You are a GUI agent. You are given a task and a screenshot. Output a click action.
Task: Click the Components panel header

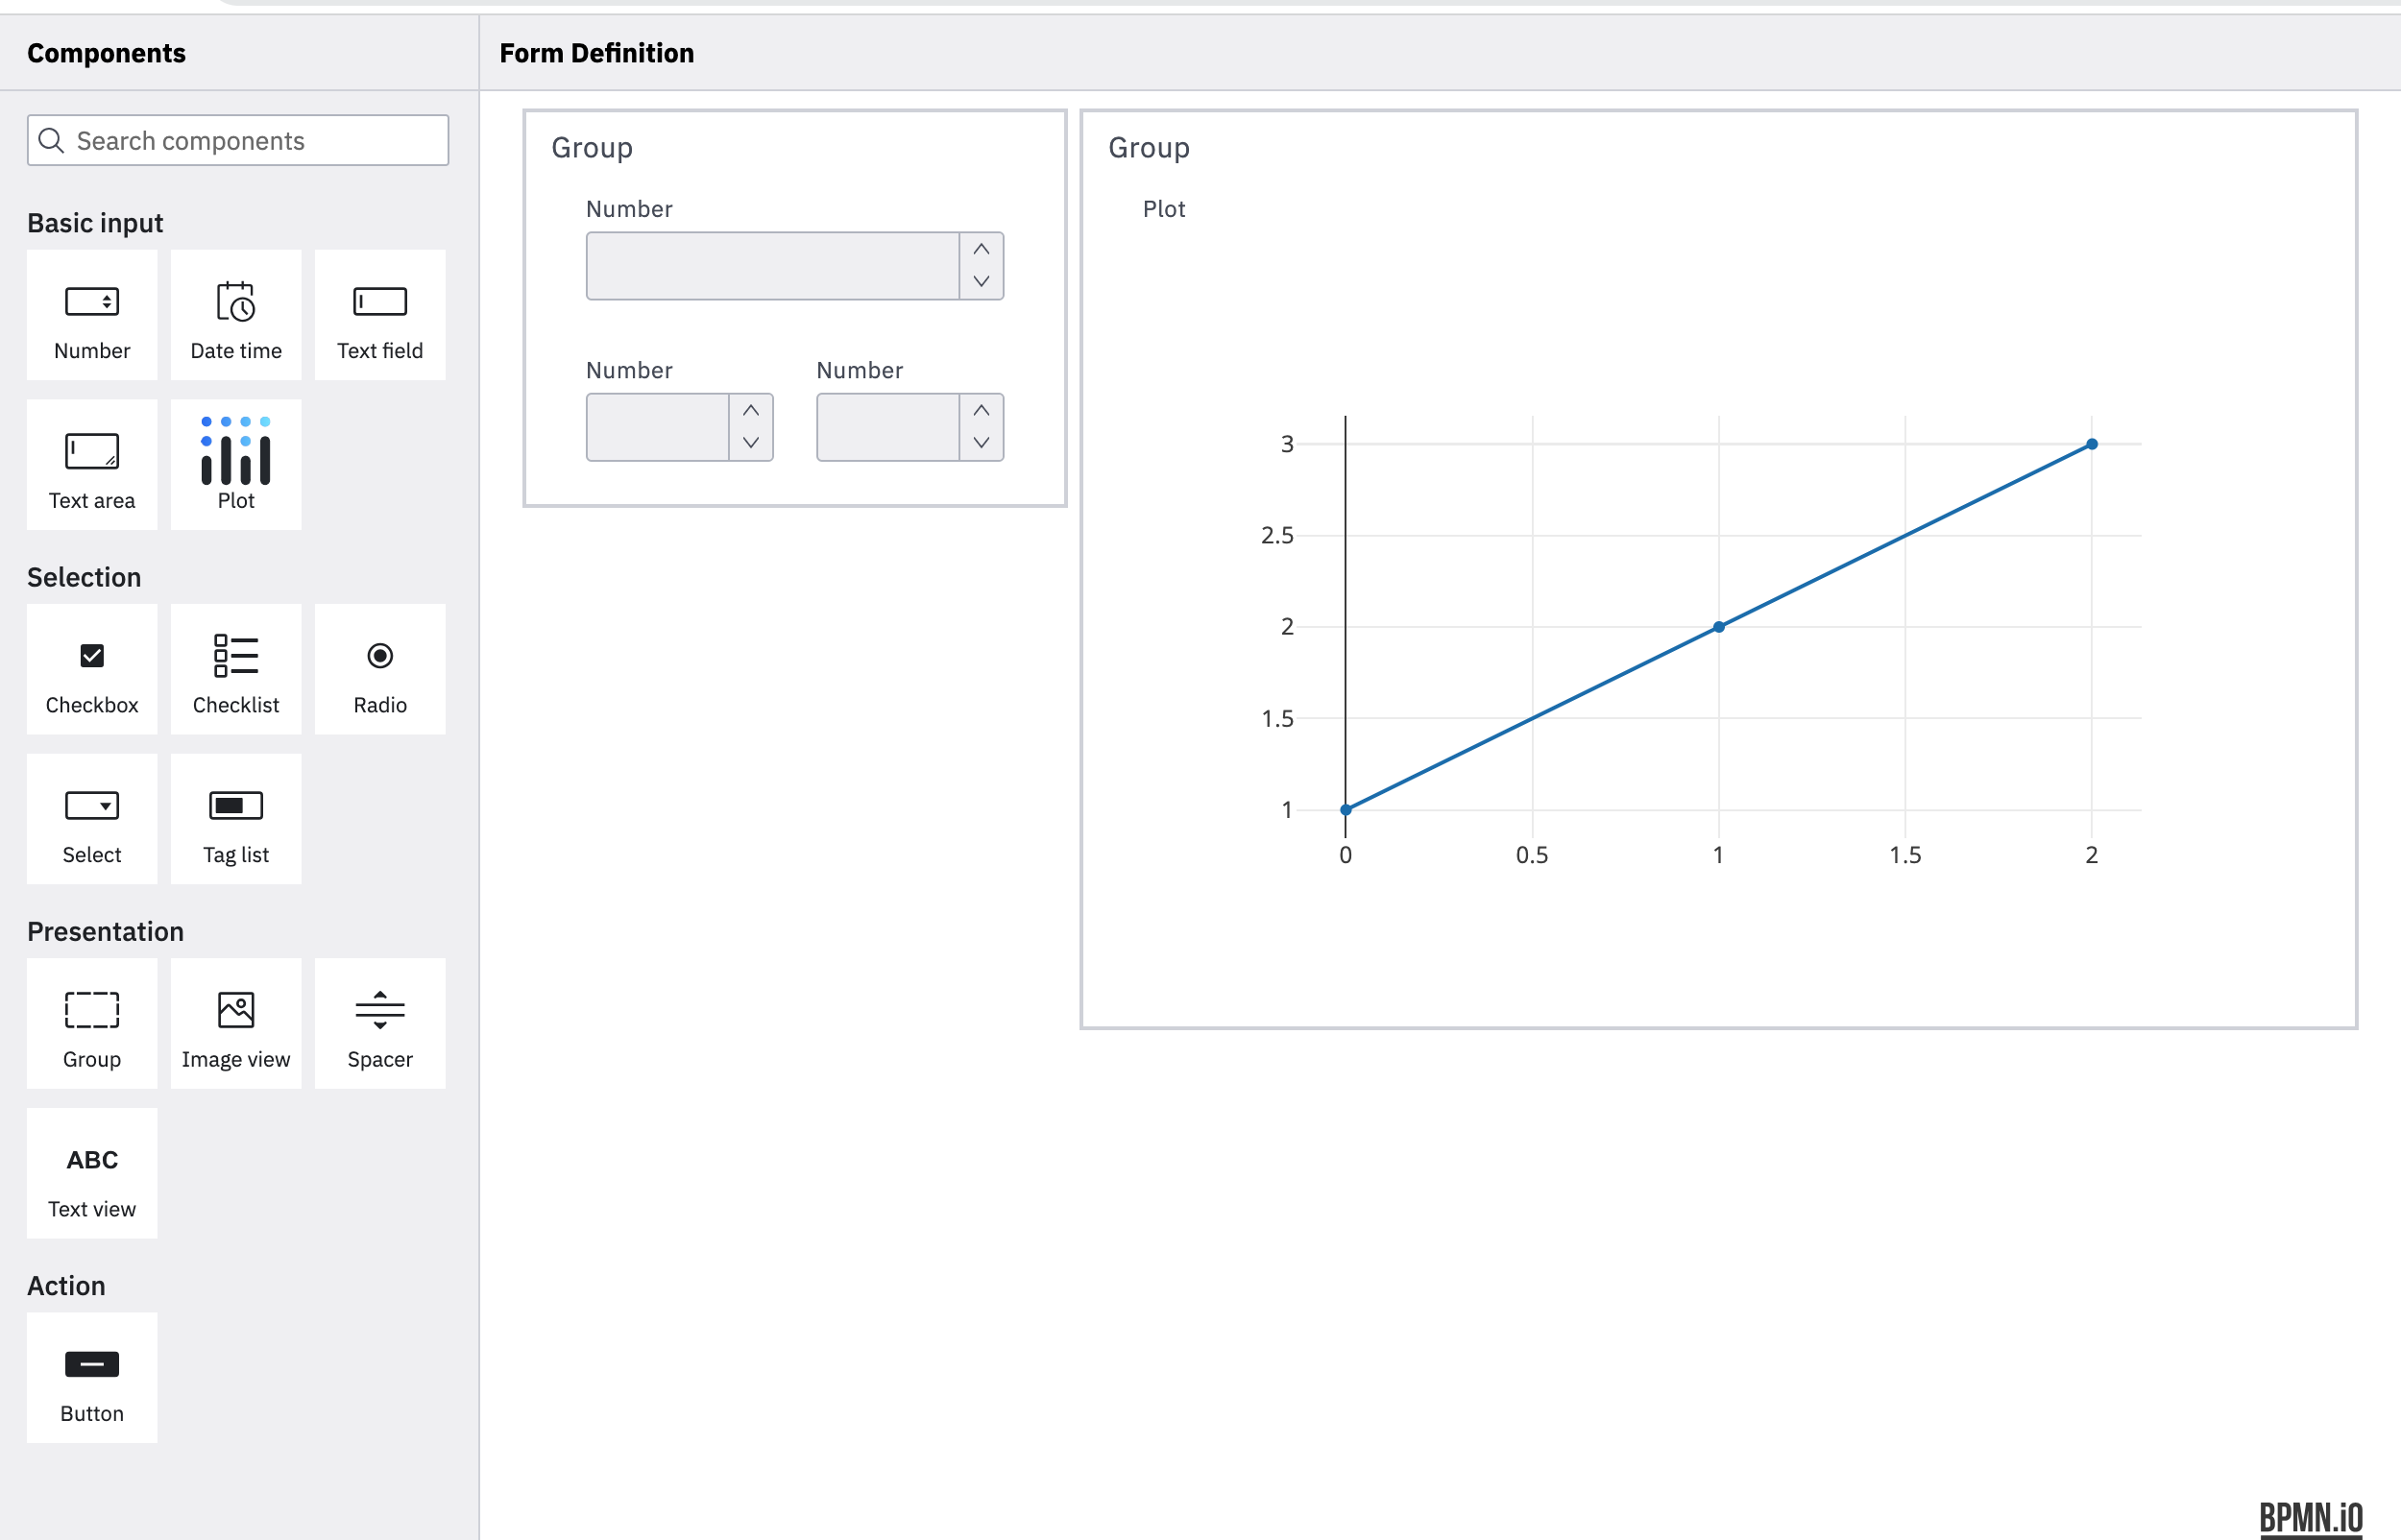pos(106,52)
